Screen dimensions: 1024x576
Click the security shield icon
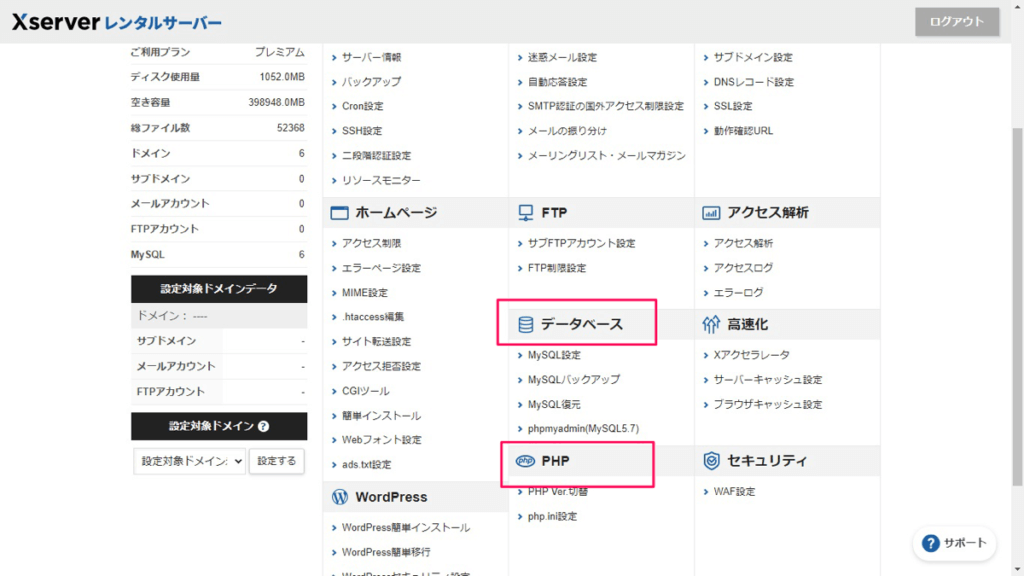pyautogui.click(x=711, y=461)
